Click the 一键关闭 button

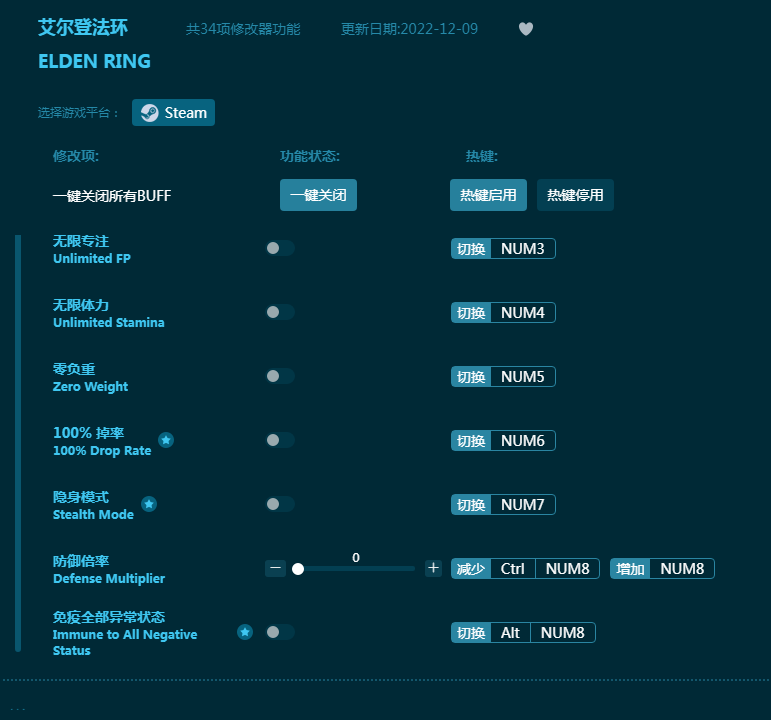click(318, 195)
